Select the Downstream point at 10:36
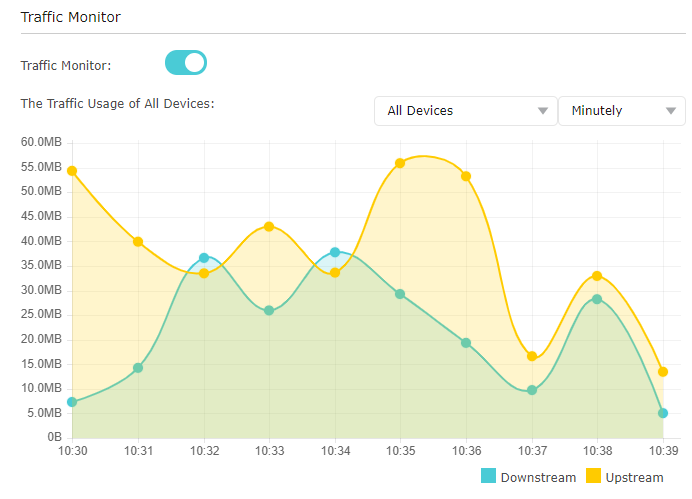692x499 pixels. click(466, 343)
